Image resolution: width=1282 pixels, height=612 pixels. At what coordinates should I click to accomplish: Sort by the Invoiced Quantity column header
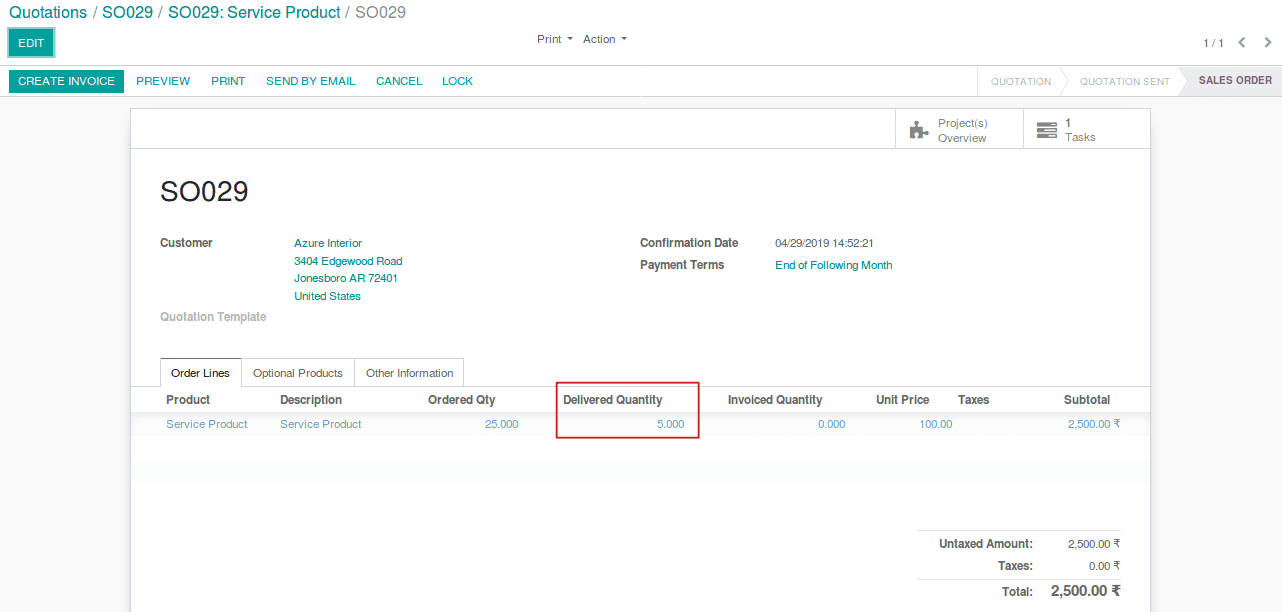[x=775, y=400]
